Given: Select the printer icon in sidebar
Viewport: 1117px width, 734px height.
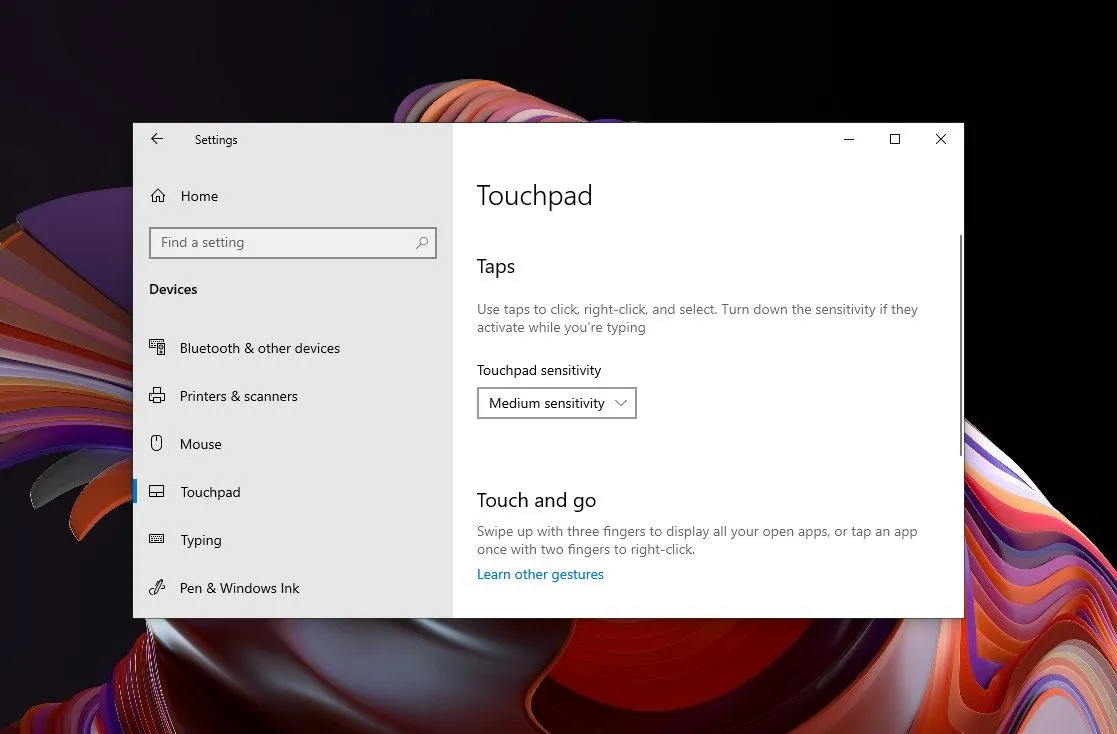Looking at the screenshot, I should (x=157, y=396).
